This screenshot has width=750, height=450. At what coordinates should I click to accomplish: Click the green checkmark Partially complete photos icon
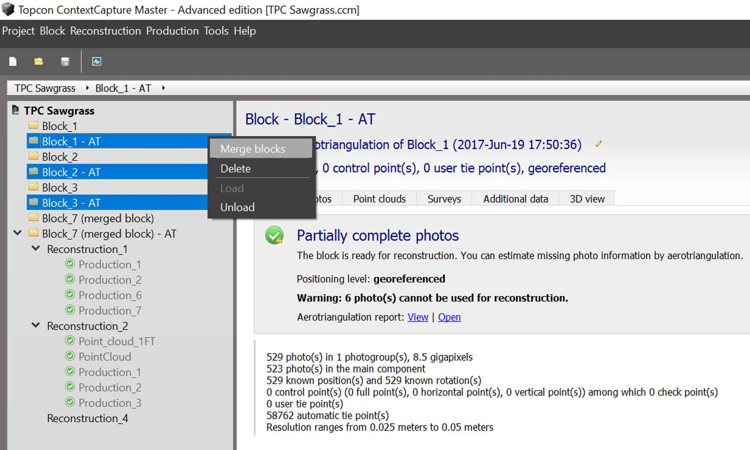(275, 235)
